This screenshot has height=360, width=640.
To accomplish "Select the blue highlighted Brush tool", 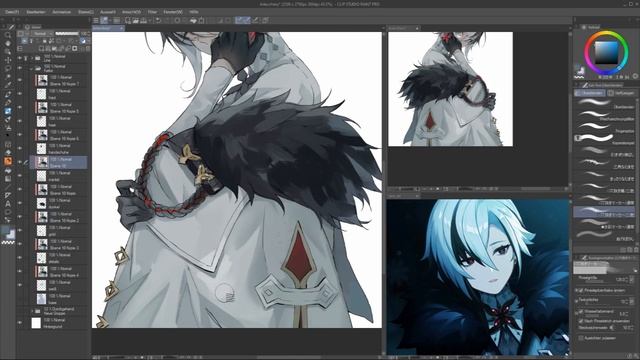I will [x=8, y=111].
